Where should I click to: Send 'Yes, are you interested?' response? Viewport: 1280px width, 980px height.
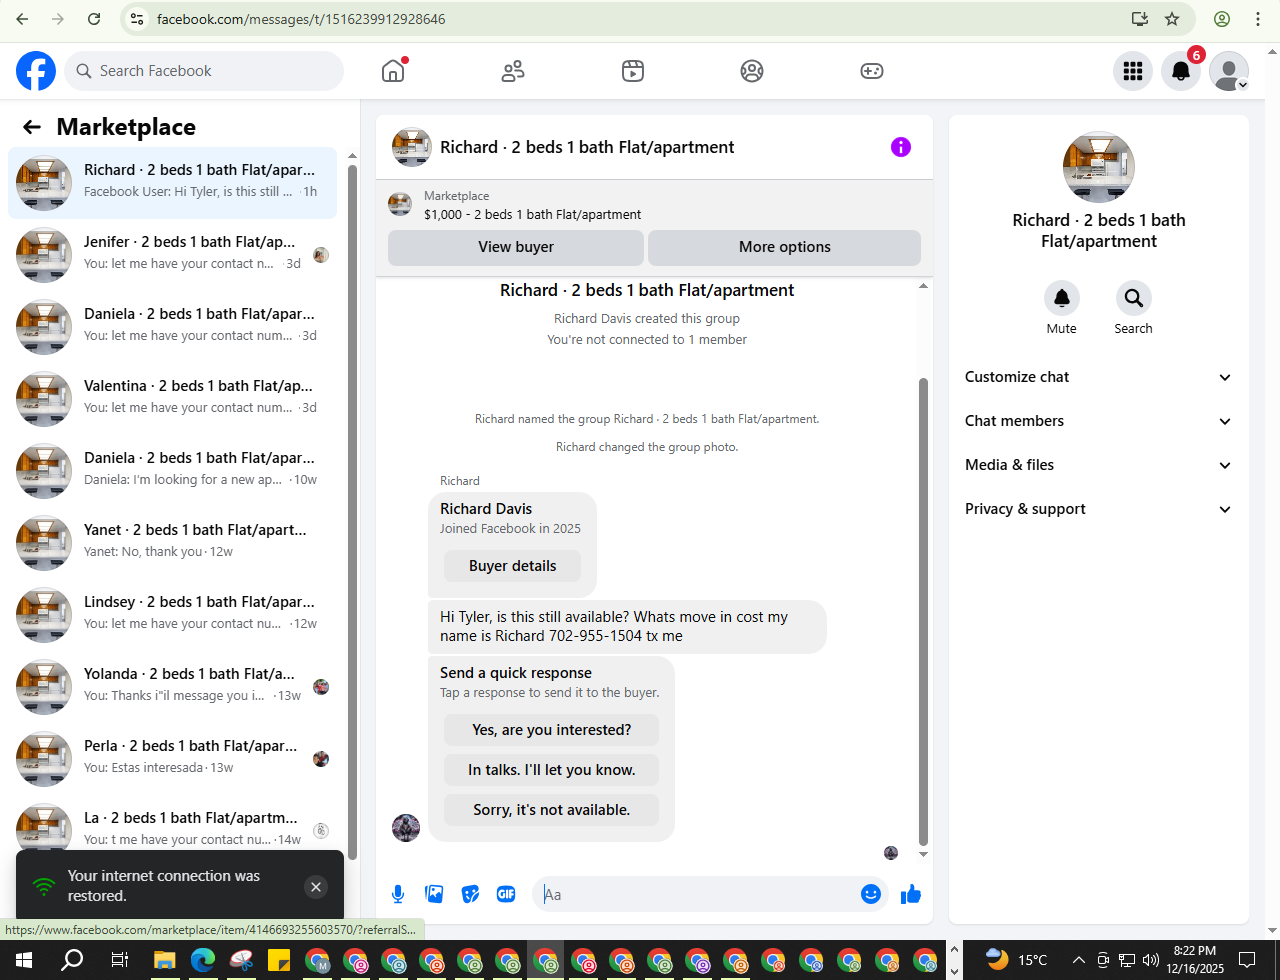tap(552, 730)
